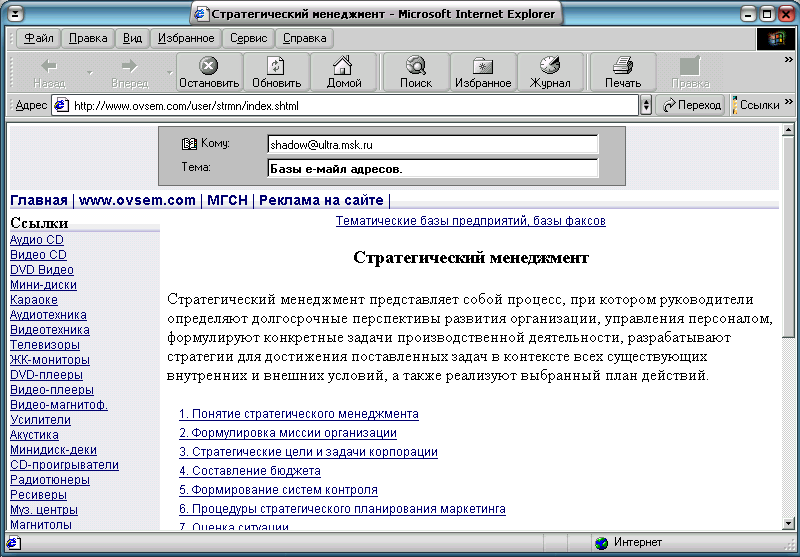800x557 pixels.
Task: Click the vertical scrollbar down arrow
Action: pos(788,523)
